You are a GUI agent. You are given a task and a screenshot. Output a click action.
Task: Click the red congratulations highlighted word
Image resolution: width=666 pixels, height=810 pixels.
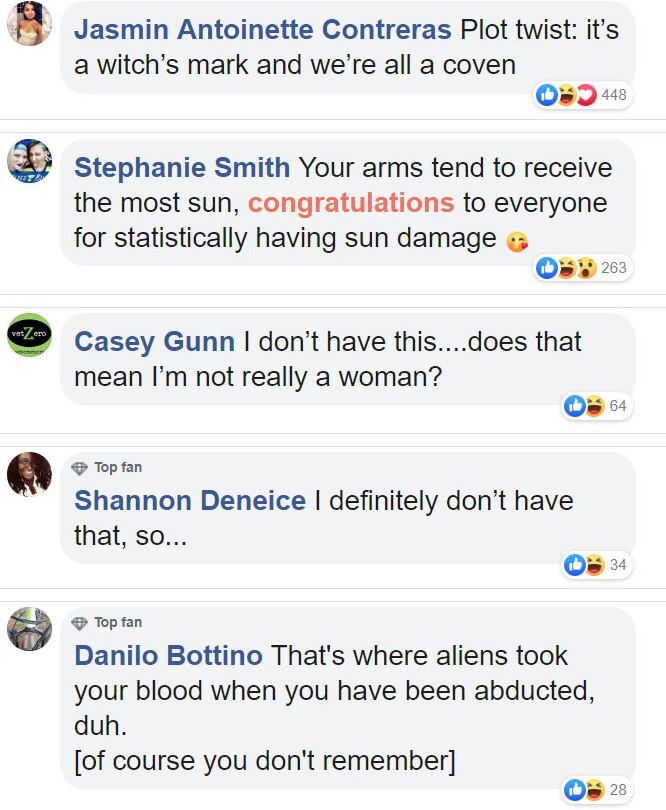[x=351, y=203]
